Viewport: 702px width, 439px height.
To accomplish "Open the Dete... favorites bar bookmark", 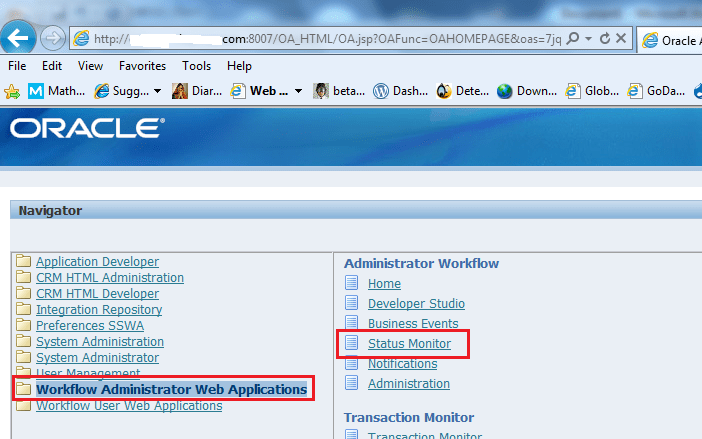I will pos(463,91).
